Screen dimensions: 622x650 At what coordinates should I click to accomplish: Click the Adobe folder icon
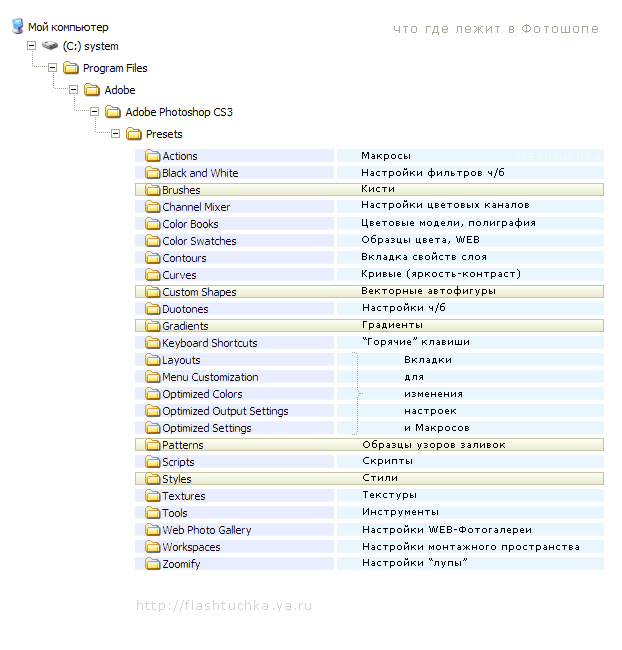(92, 90)
